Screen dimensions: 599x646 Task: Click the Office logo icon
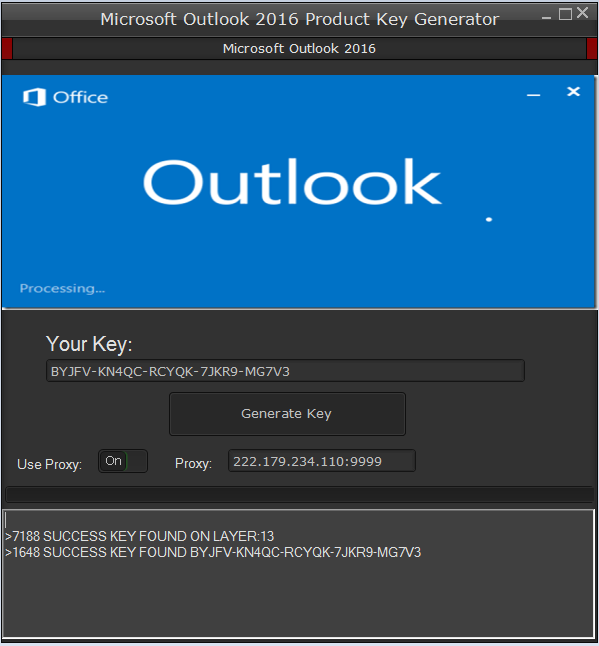point(34,97)
